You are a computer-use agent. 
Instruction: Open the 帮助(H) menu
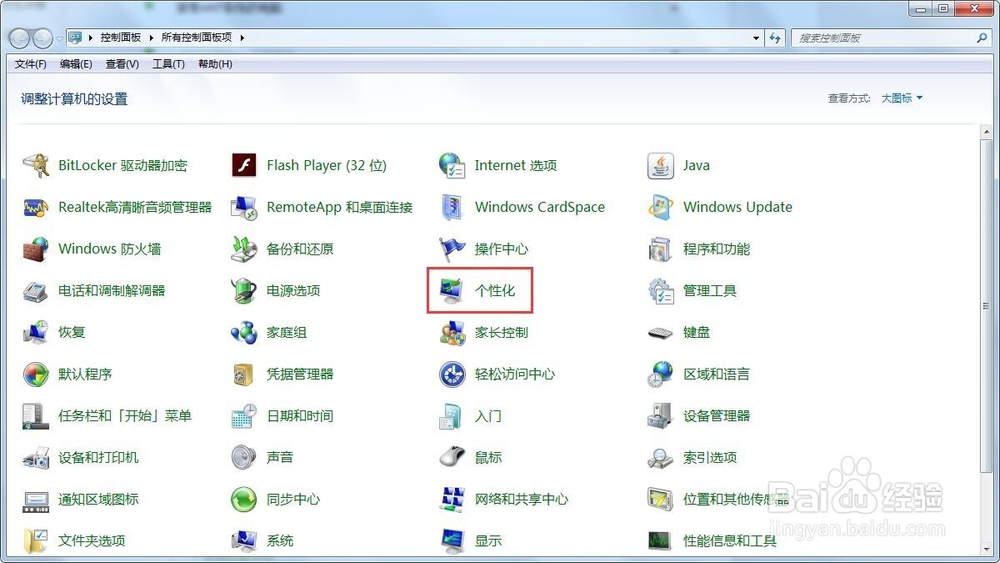(215, 64)
